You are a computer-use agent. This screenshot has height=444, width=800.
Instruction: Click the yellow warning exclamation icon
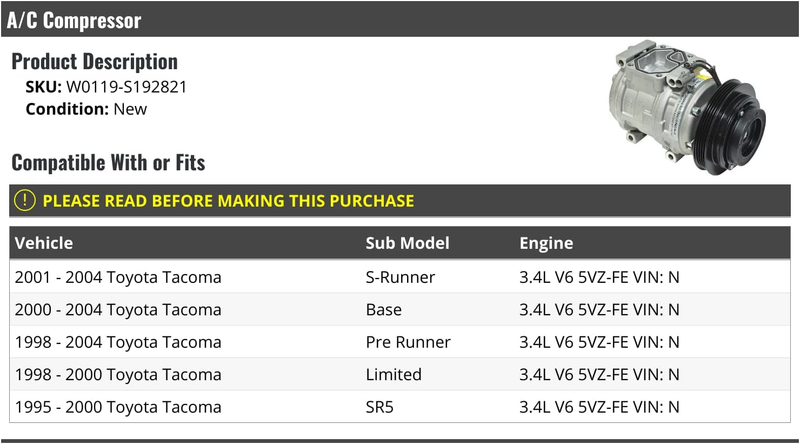24,201
